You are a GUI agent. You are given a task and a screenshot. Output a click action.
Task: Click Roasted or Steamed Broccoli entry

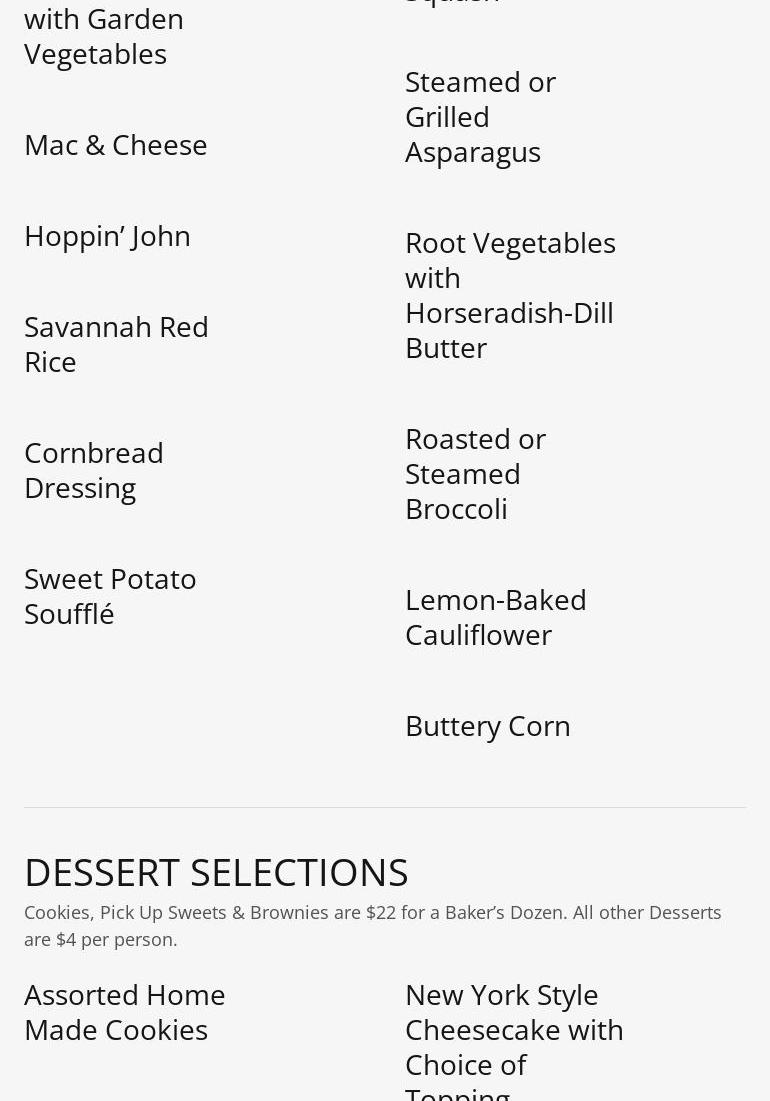[475, 475]
